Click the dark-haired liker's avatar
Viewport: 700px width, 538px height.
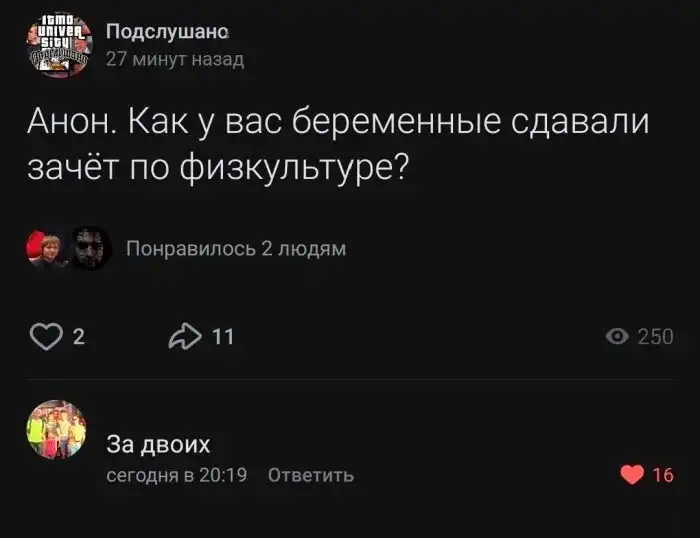point(88,249)
